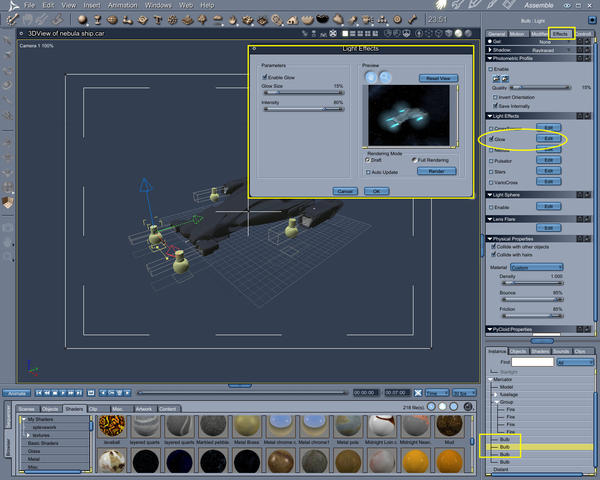Enable the Stars light effect
600x480 pixels.
(x=491, y=172)
